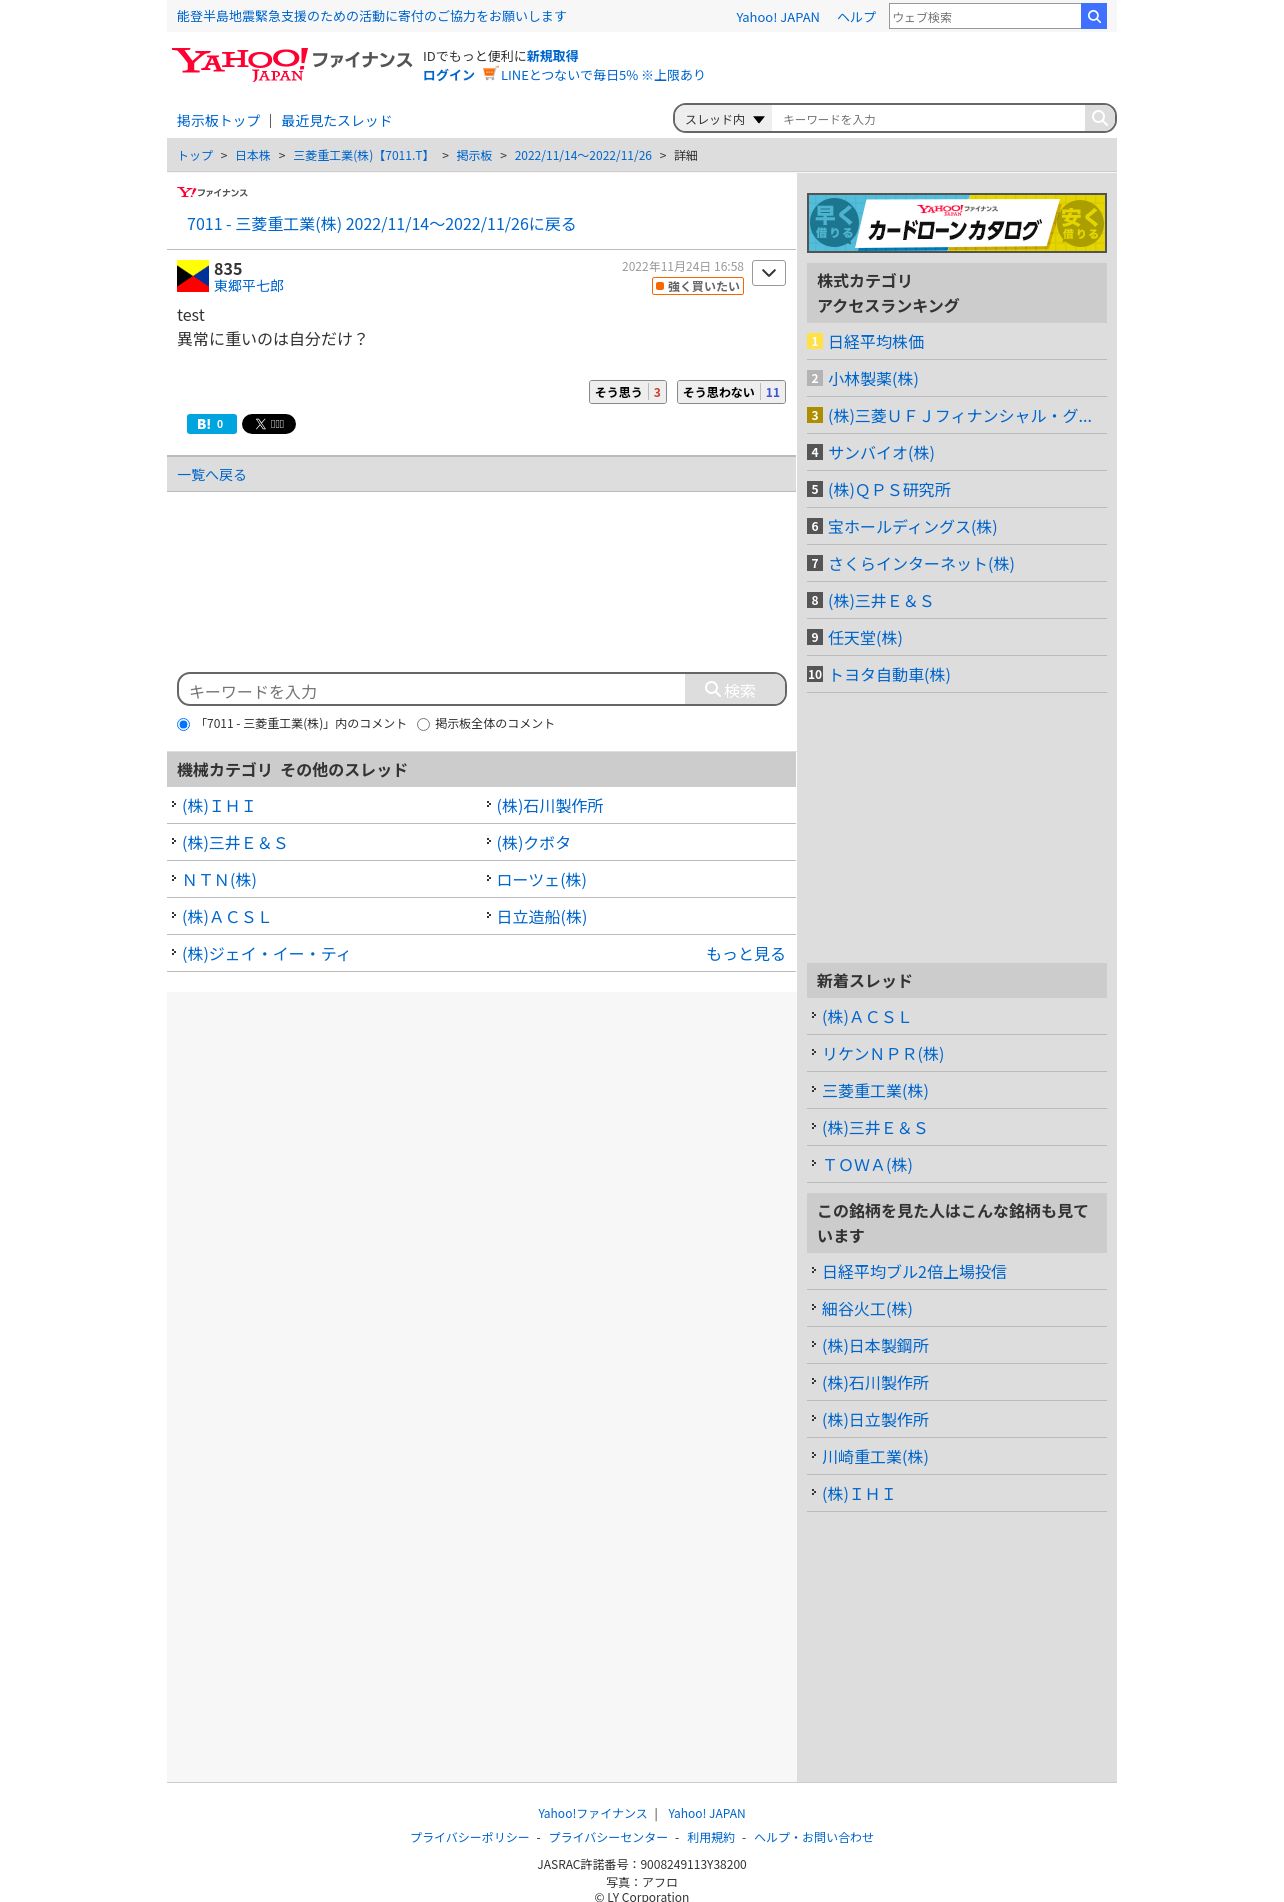Click the Hatena bookmark B! button
The height and width of the screenshot is (1902, 1284).
211,424
